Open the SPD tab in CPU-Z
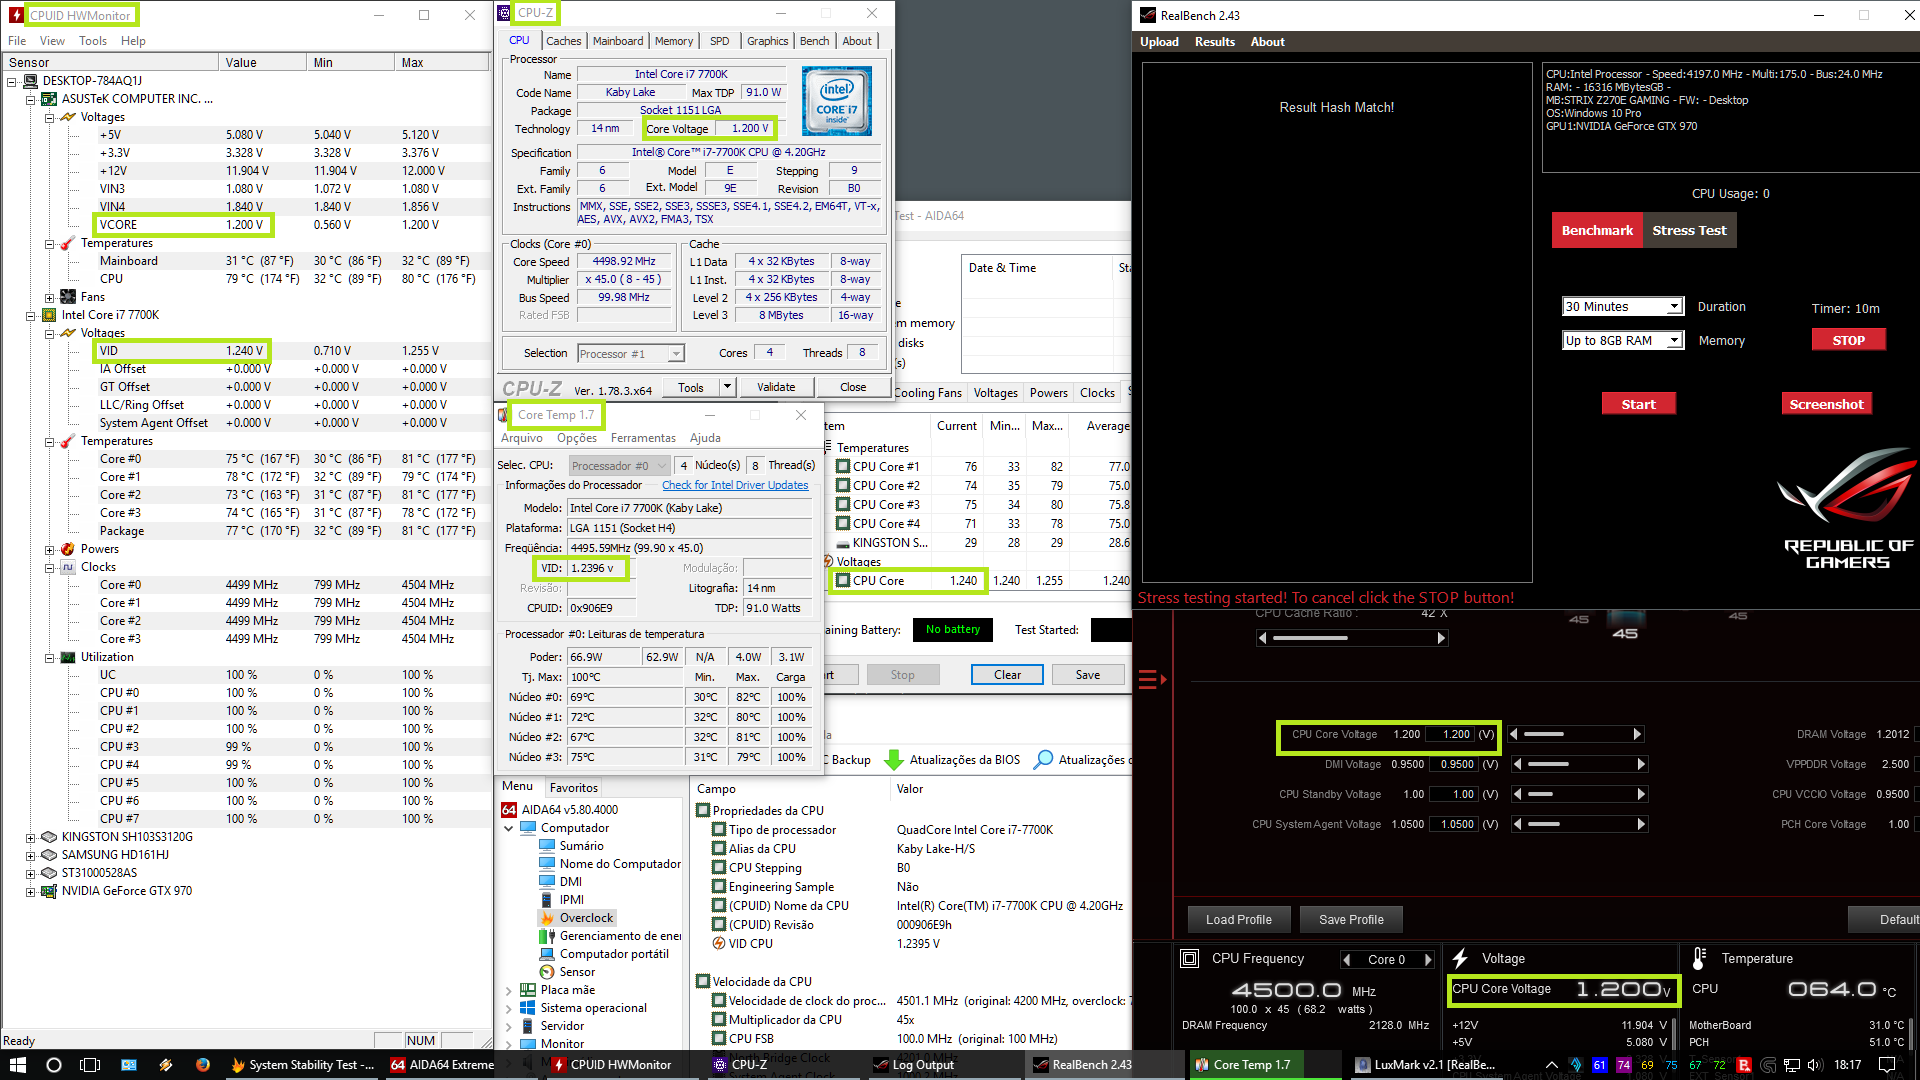 coord(719,41)
